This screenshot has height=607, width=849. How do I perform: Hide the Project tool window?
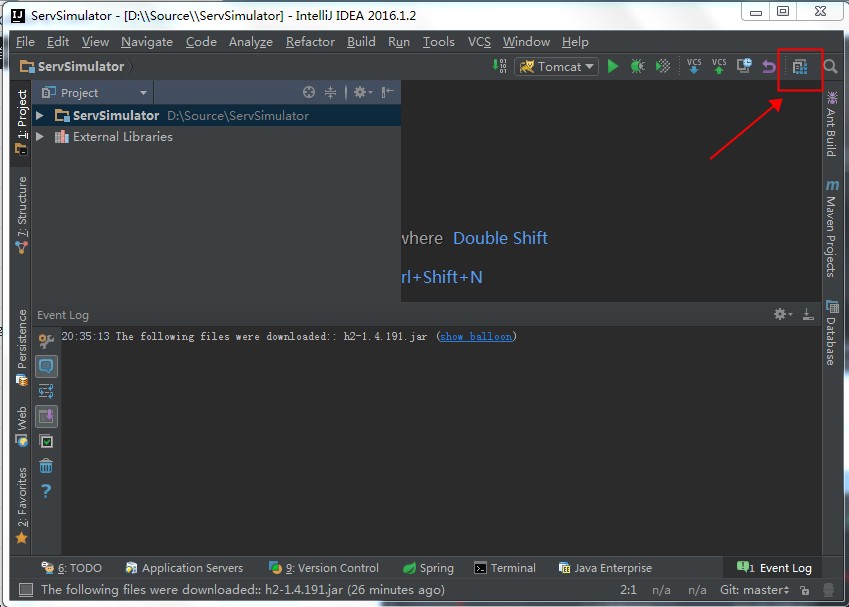387,92
